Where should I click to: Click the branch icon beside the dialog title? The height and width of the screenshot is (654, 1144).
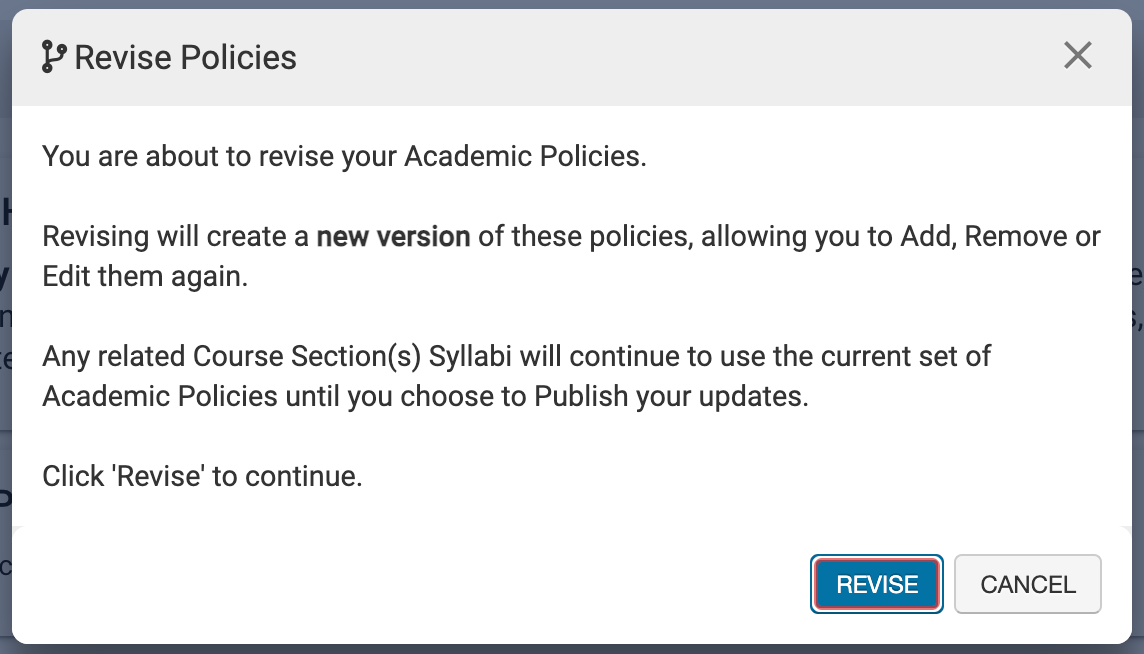pos(53,57)
